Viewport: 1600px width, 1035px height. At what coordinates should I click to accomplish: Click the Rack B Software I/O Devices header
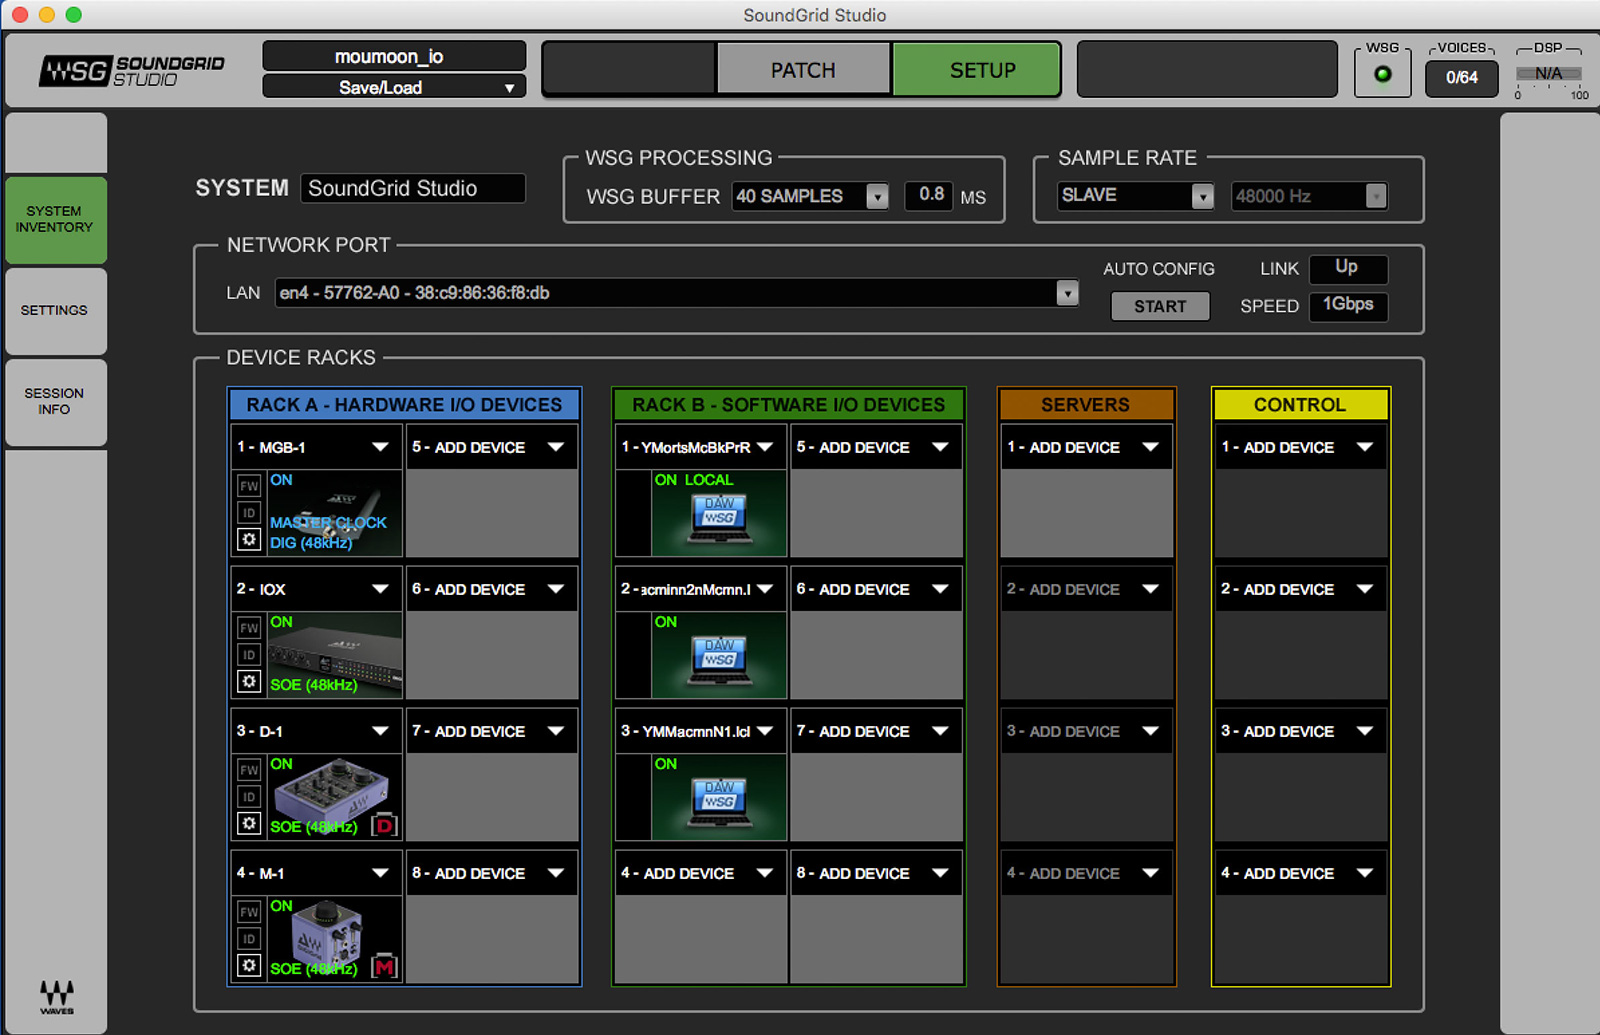(x=788, y=405)
